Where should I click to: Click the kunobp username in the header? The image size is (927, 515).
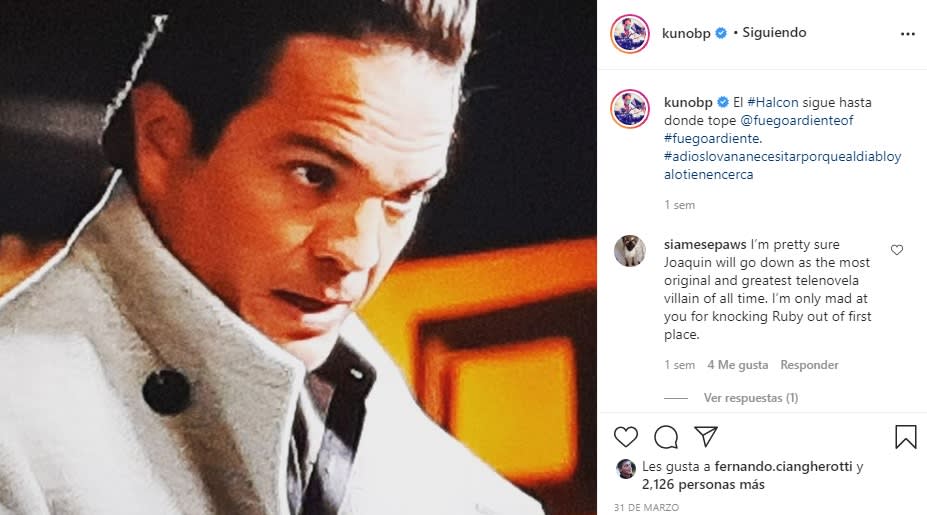coord(686,33)
